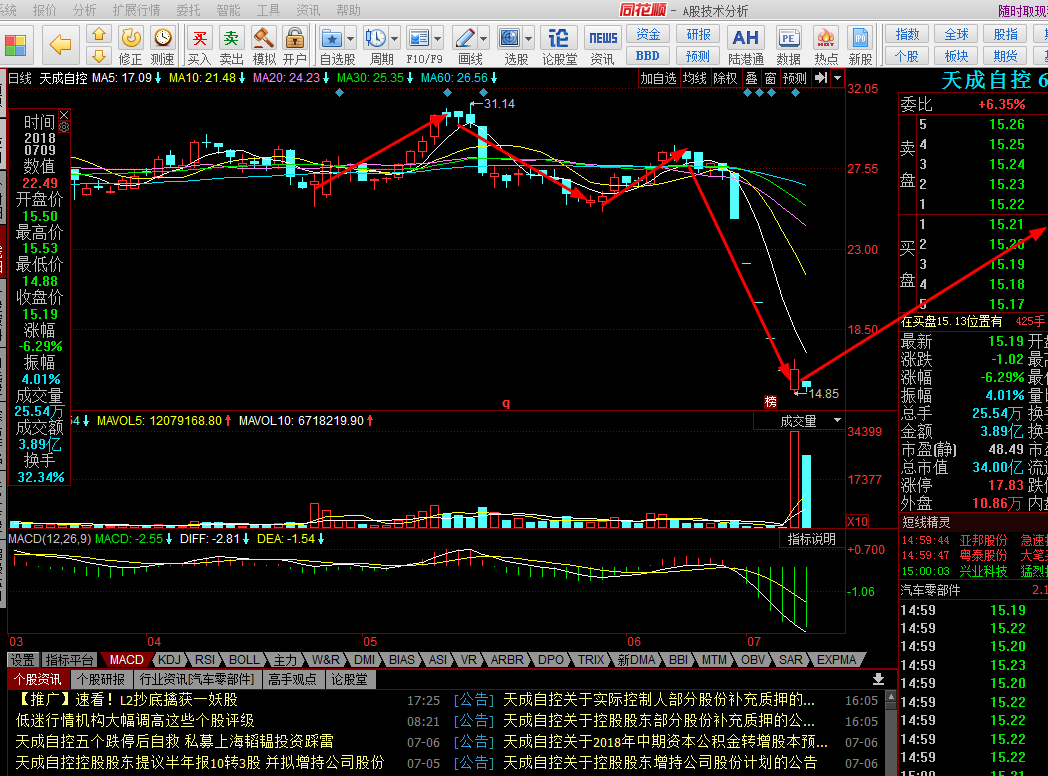Close the time data info panel
The image size is (1048, 776).
(64, 116)
